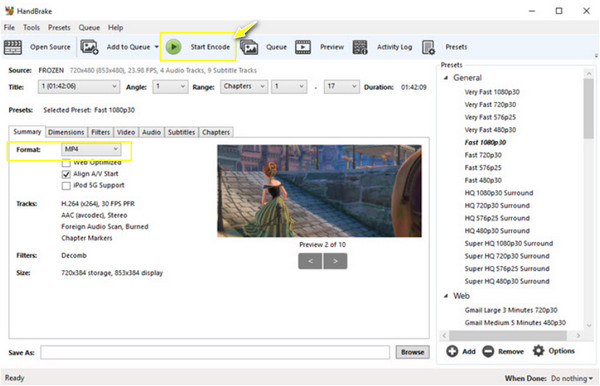Viewport: 600px width, 386px height.
Task: Open the Title dropdown
Action: click(79, 86)
